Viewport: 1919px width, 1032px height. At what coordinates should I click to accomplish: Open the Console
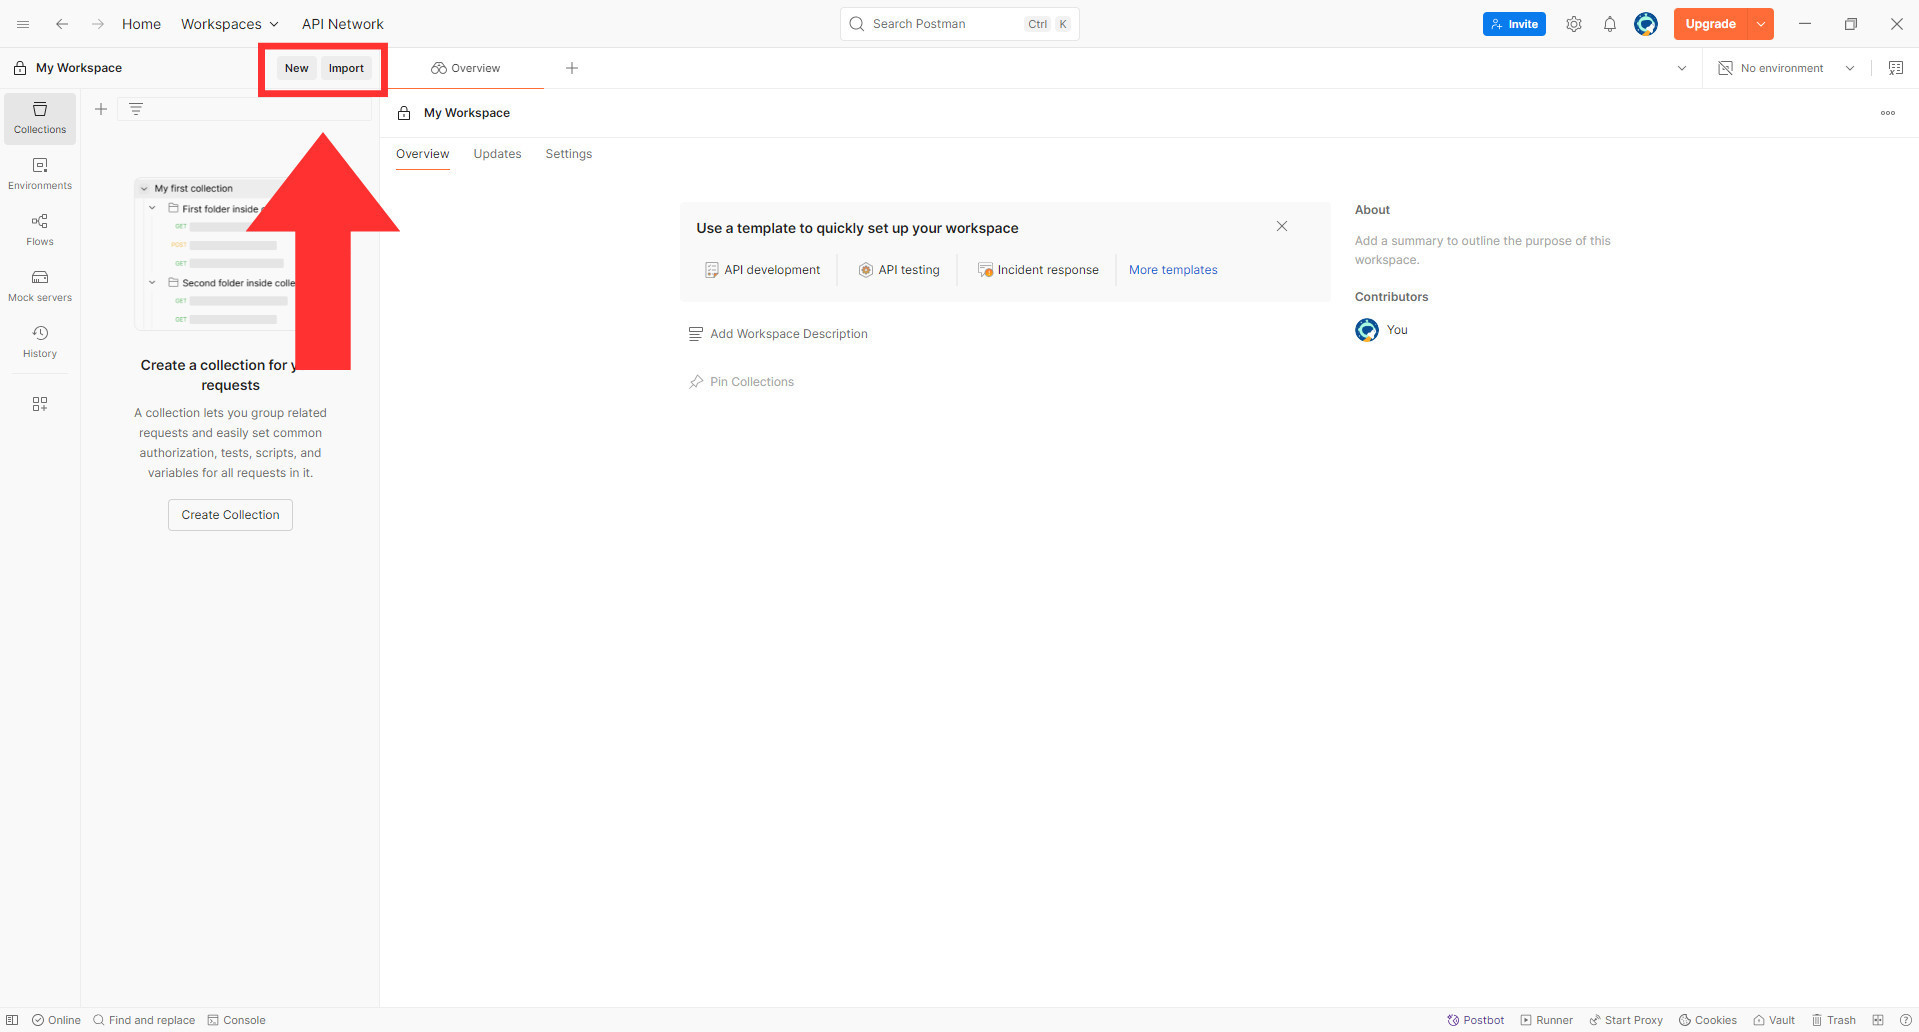point(236,1020)
